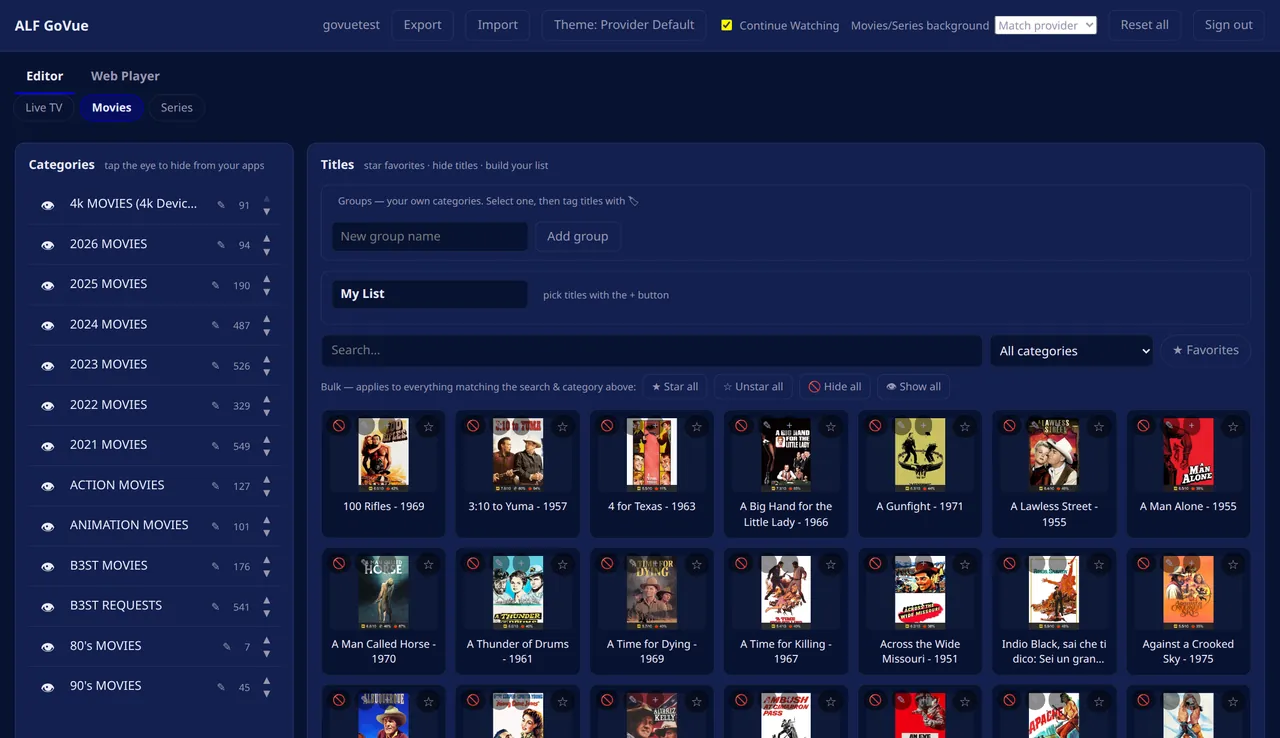This screenshot has height=738, width=1280.
Task: Click the Search titles field
Action: pyautogui.click(x=652, y=351)
